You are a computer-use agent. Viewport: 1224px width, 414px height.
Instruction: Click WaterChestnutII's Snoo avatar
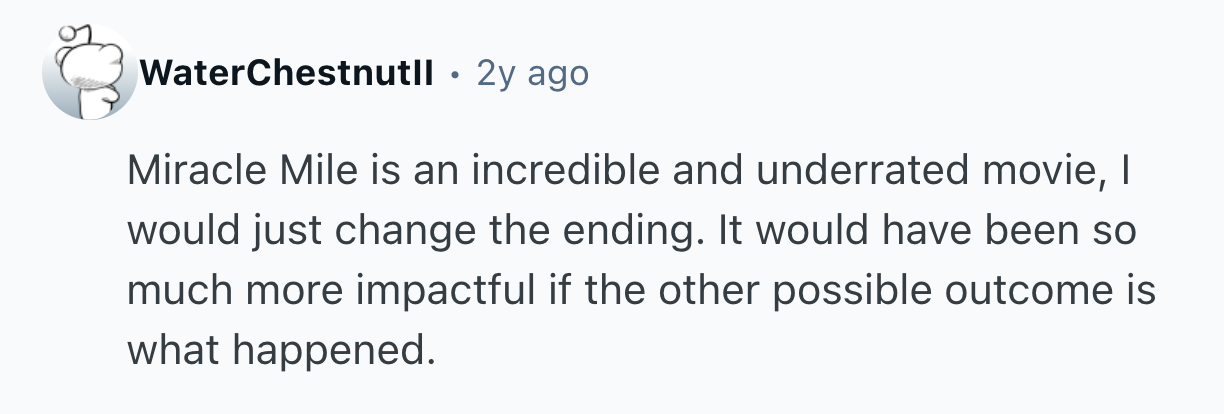[88, 73]
